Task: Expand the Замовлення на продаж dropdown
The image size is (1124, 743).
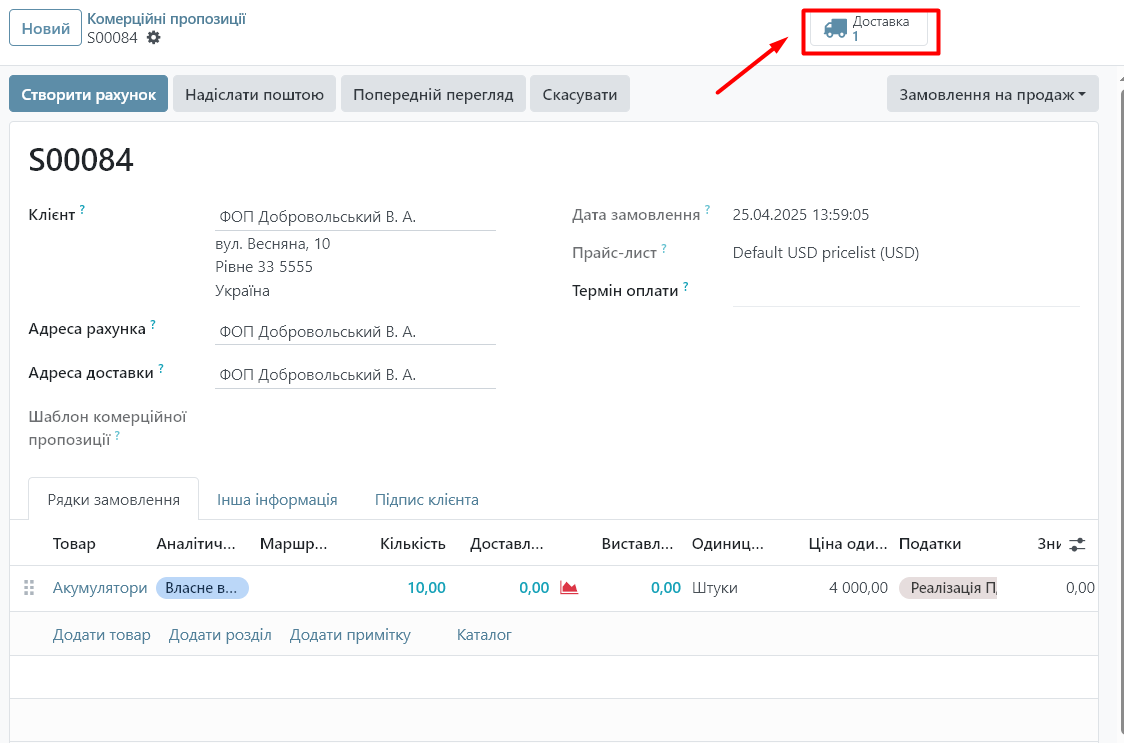Action: coord(992,94)
